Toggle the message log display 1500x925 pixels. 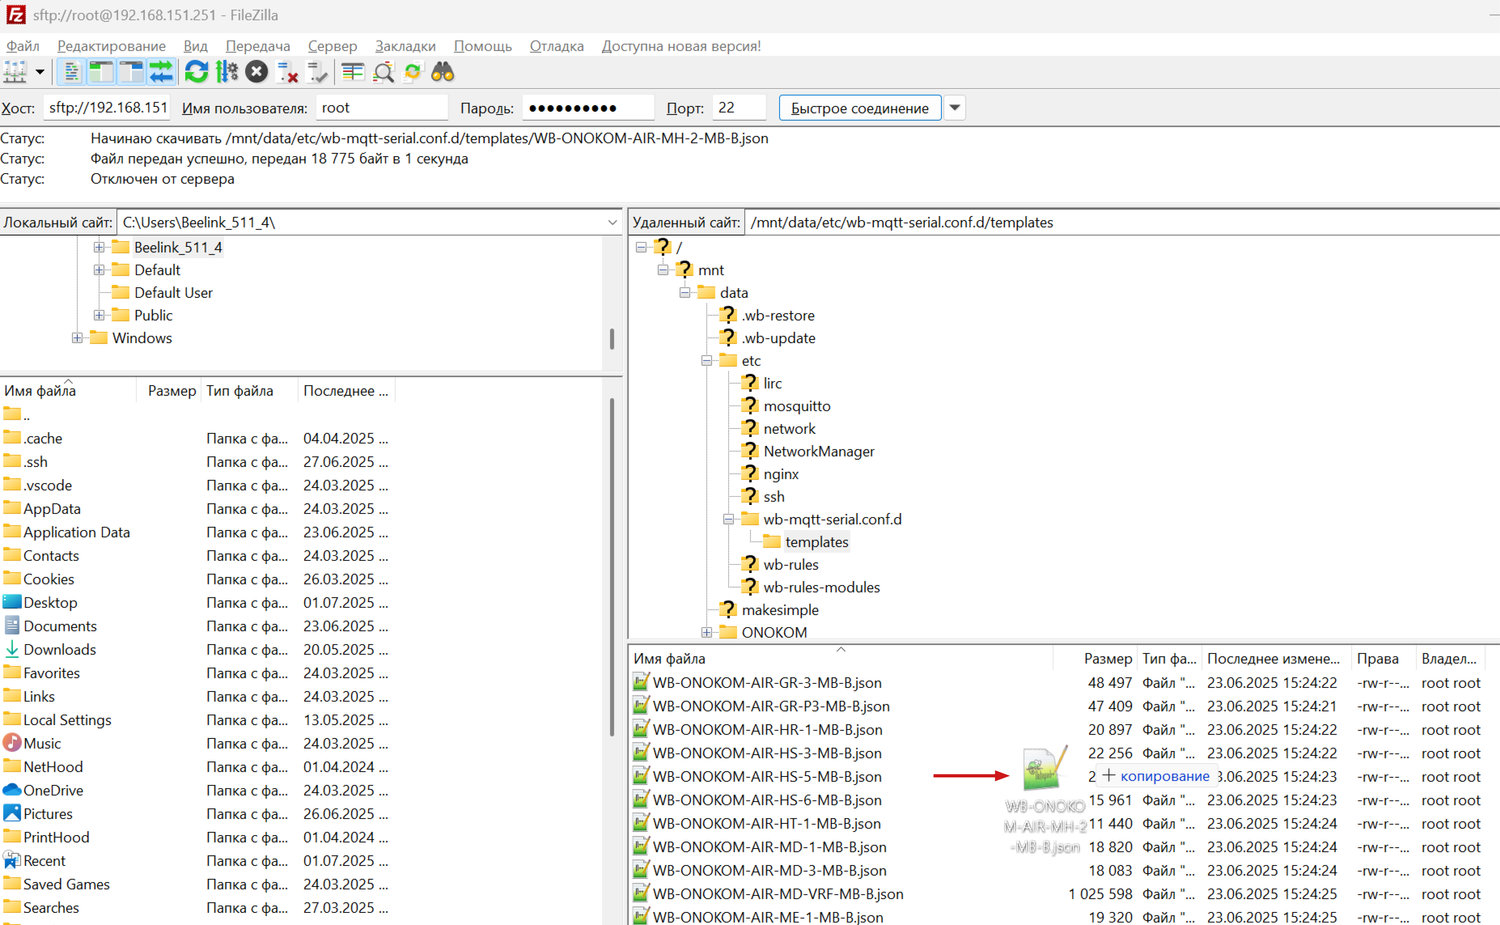click(71, 72)
